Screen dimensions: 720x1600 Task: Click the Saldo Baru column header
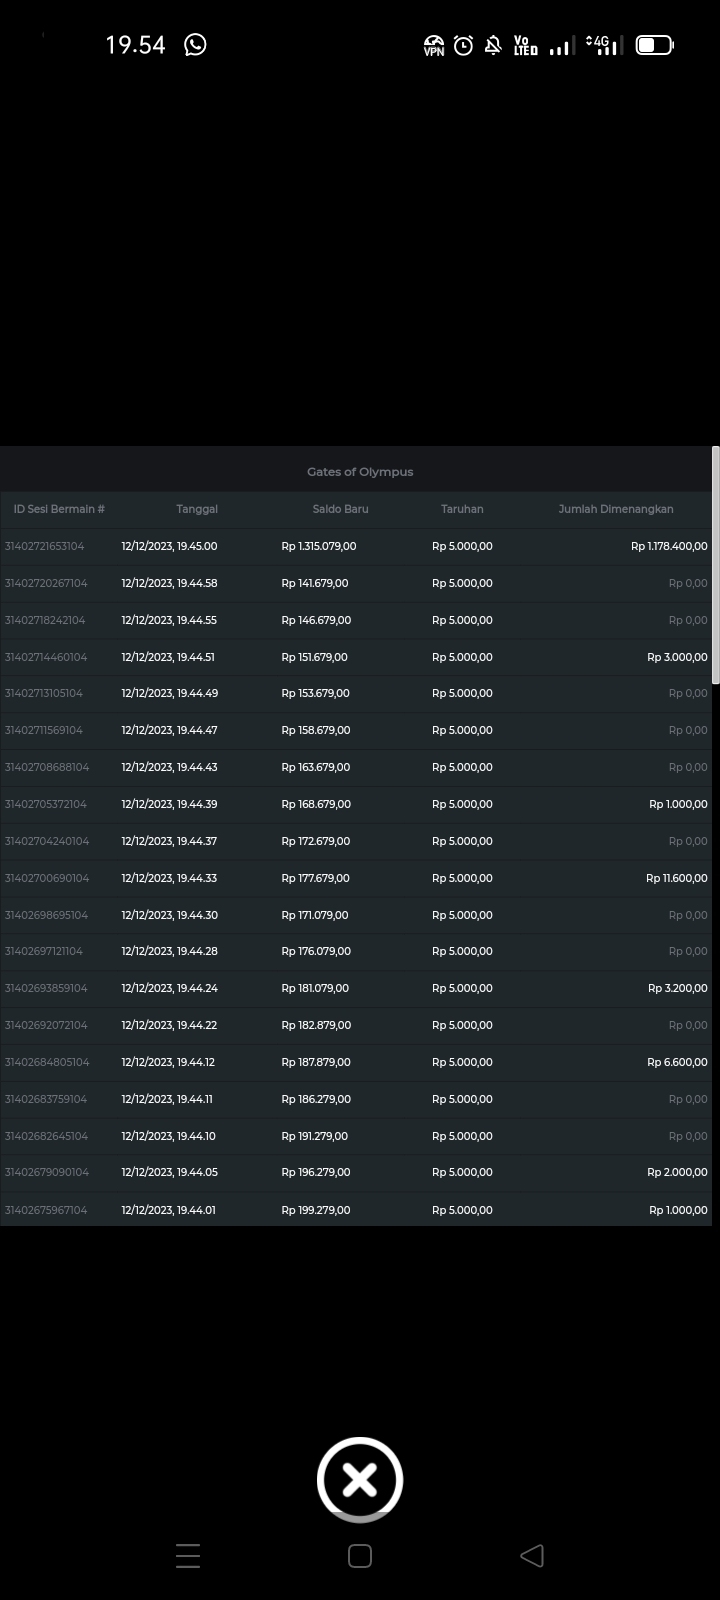click(340, 509)
